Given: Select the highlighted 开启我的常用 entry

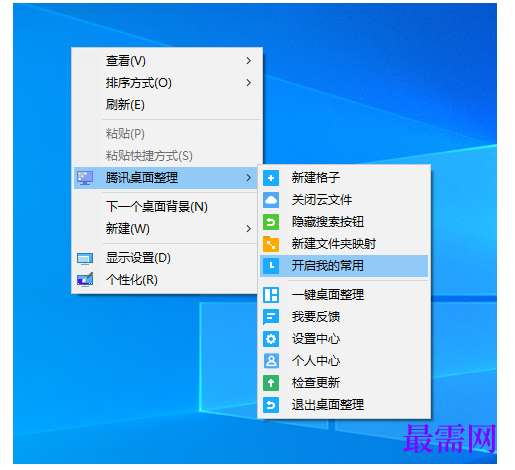Looking at the screenshot, I should tap(344, 266).
